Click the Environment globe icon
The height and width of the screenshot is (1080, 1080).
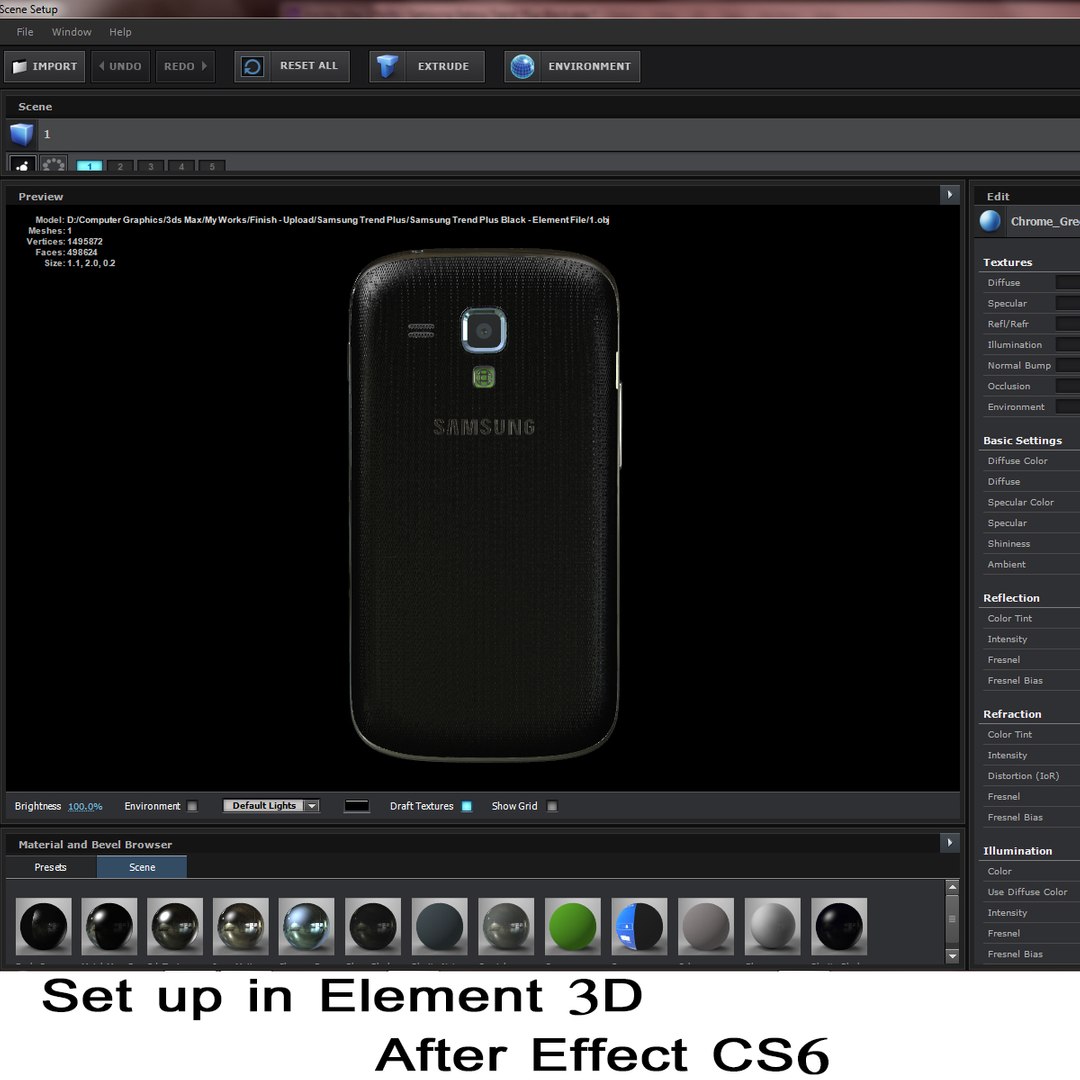coord(522,66)
